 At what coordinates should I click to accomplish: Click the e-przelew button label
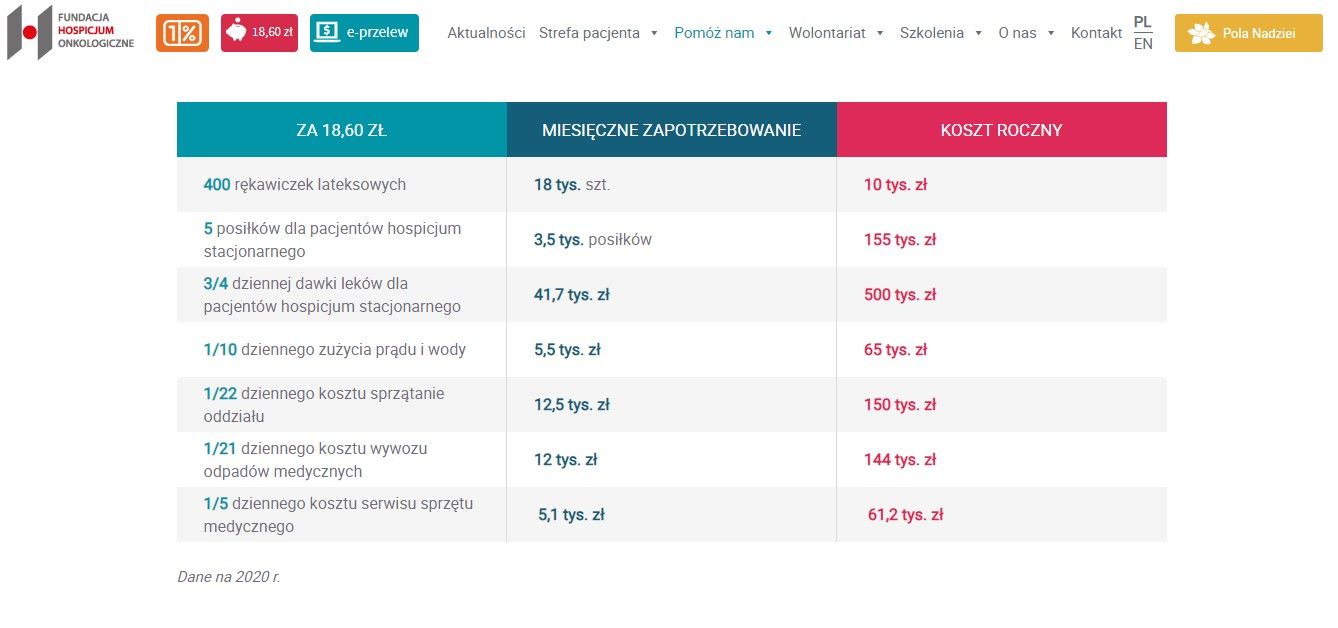click(377, 32)
